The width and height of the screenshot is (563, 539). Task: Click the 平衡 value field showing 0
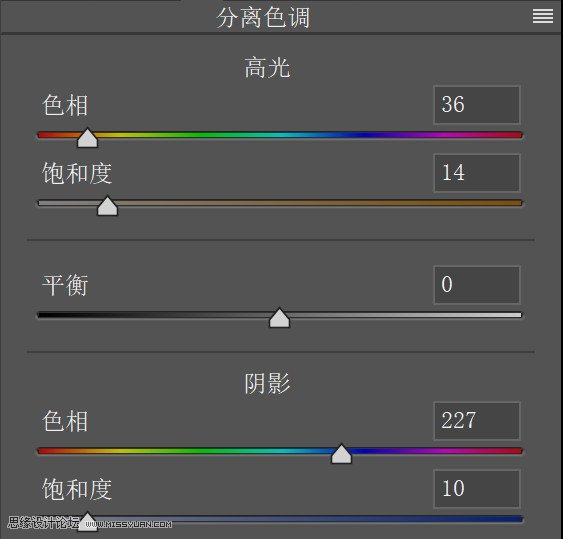click(x=477, y=285)
